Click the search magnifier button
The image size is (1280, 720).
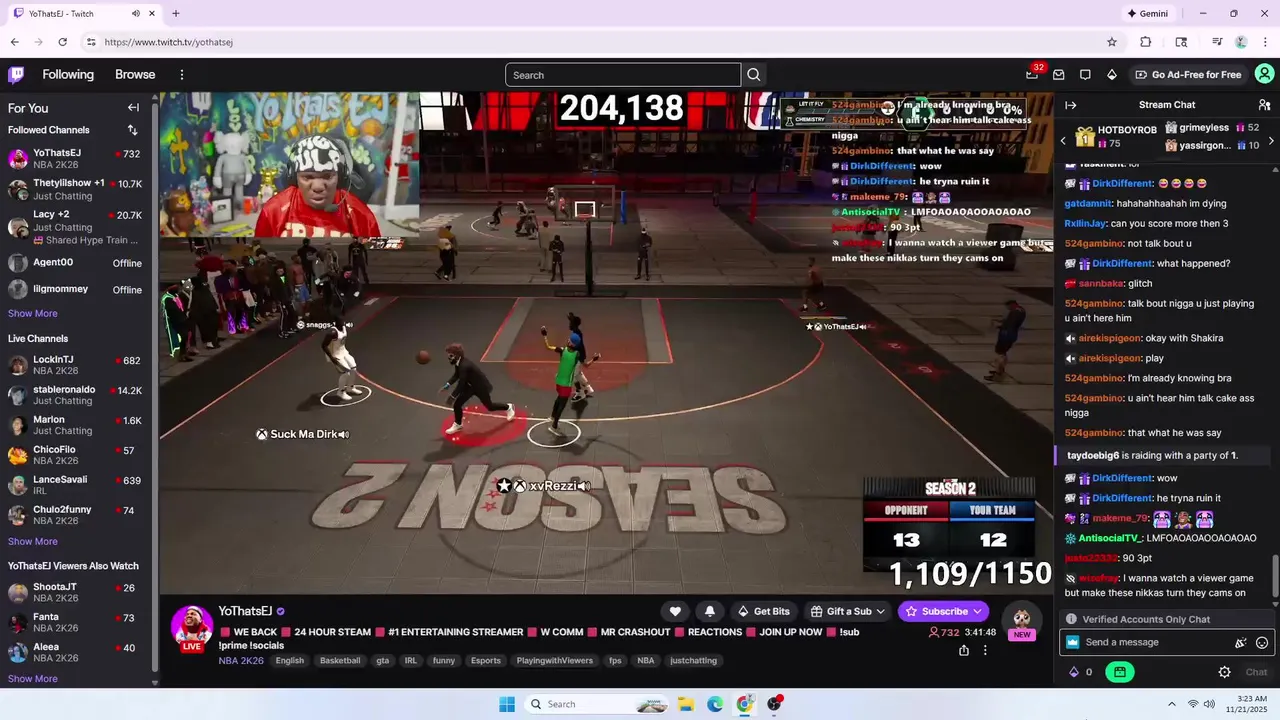[x=754, y=75]
